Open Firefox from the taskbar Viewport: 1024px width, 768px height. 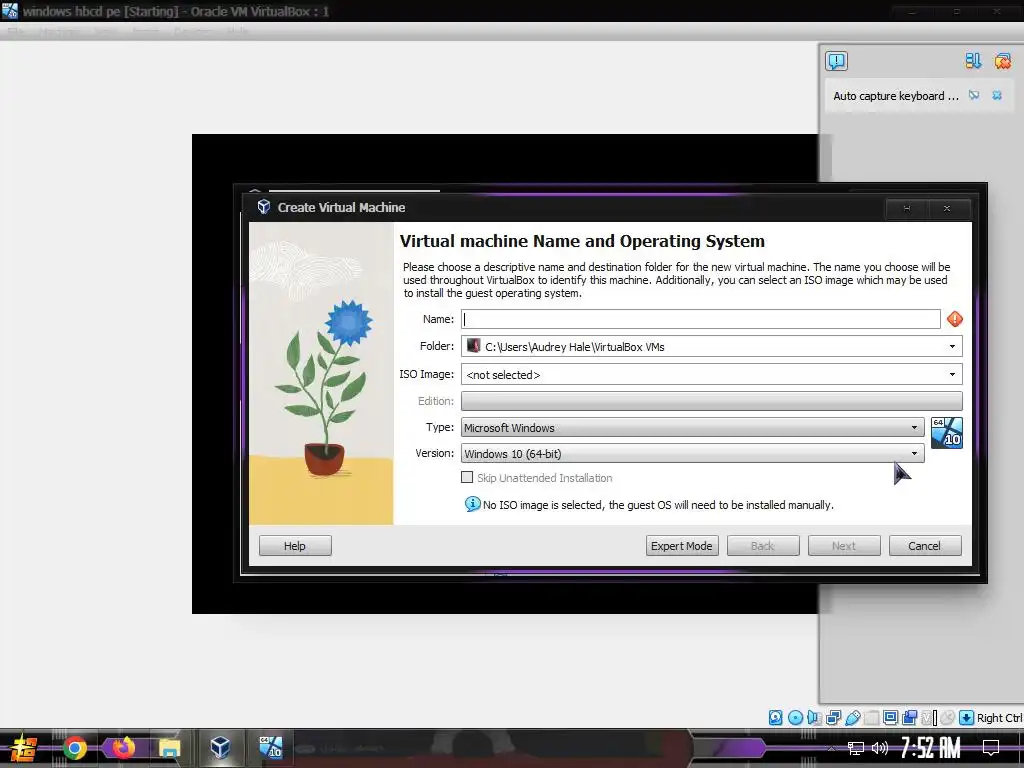[122, 748]
